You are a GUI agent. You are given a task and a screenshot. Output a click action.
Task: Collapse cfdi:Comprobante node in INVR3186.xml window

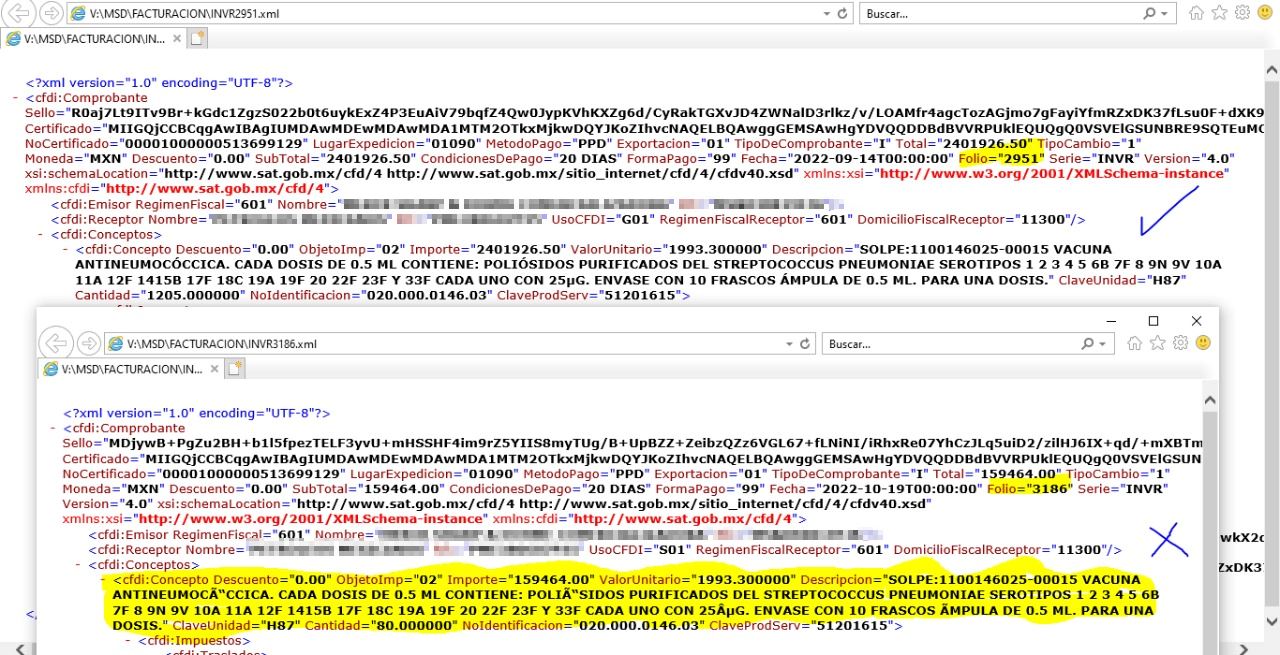[x=54, y=428]
